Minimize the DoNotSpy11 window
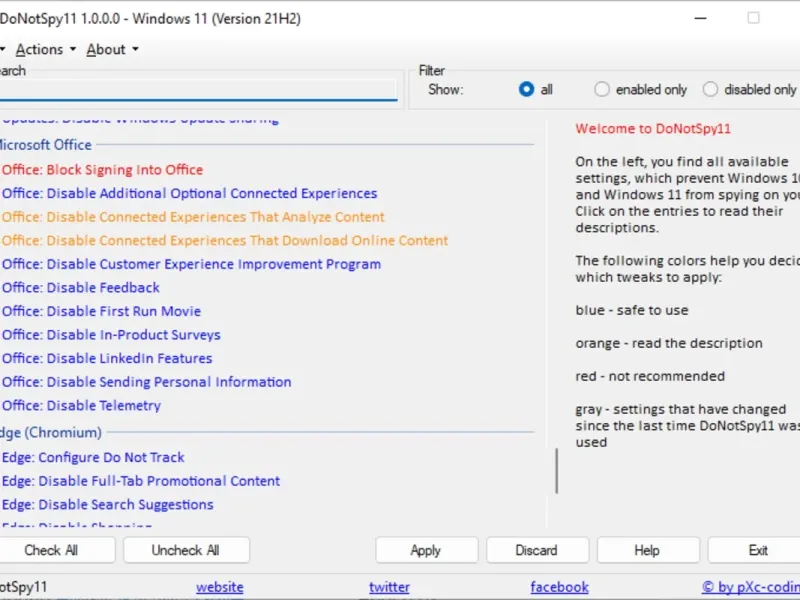 pyautogui.click(x=701, y=18)
